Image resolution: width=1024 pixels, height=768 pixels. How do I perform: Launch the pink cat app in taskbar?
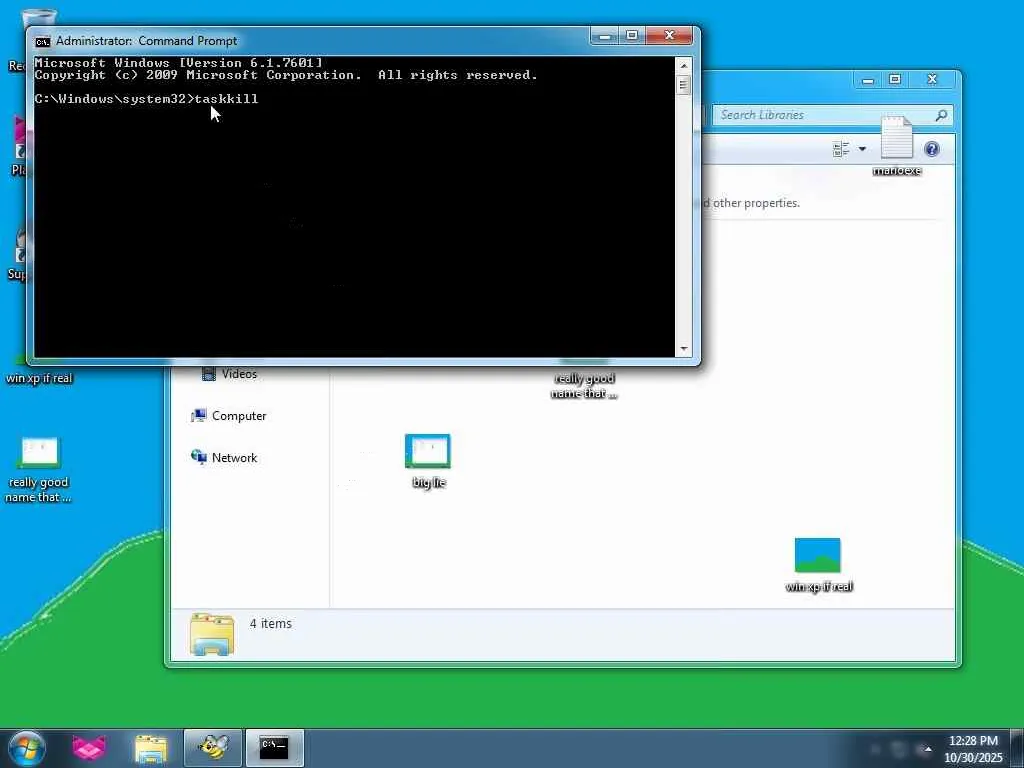pos(89,748)
